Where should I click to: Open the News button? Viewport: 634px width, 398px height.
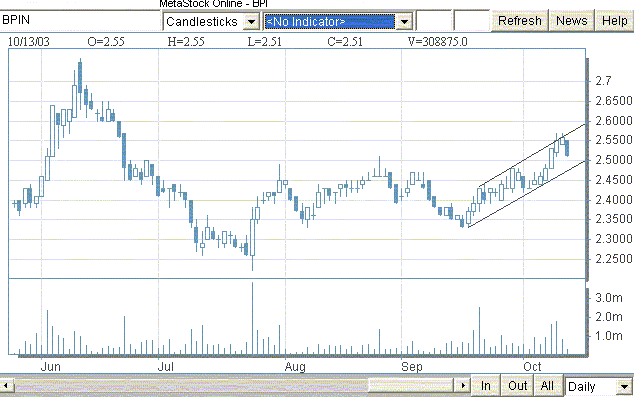[571, 21]
